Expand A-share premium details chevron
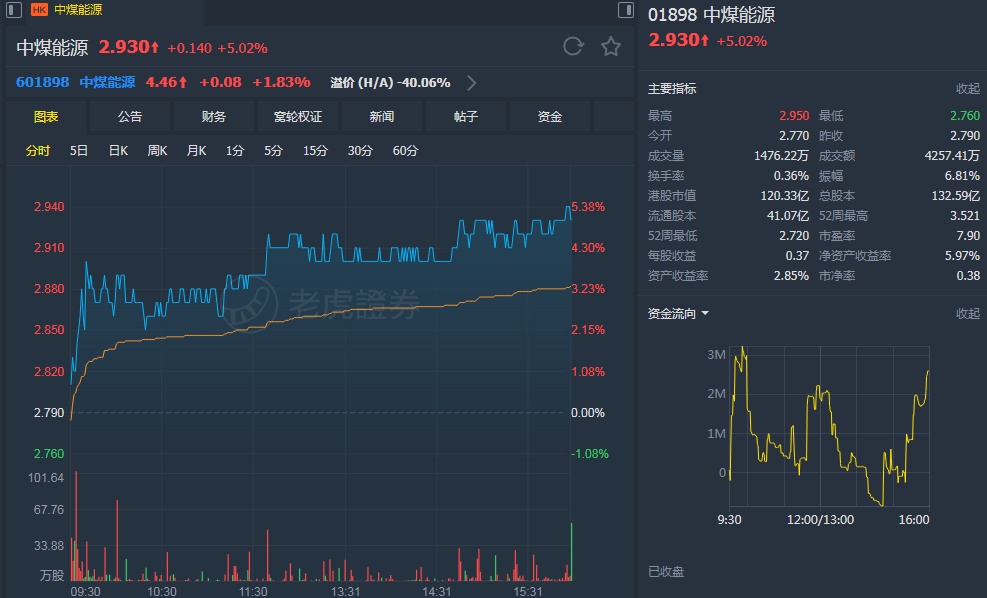The width and height of the screenshot is (987, 598). coord(471,82)
